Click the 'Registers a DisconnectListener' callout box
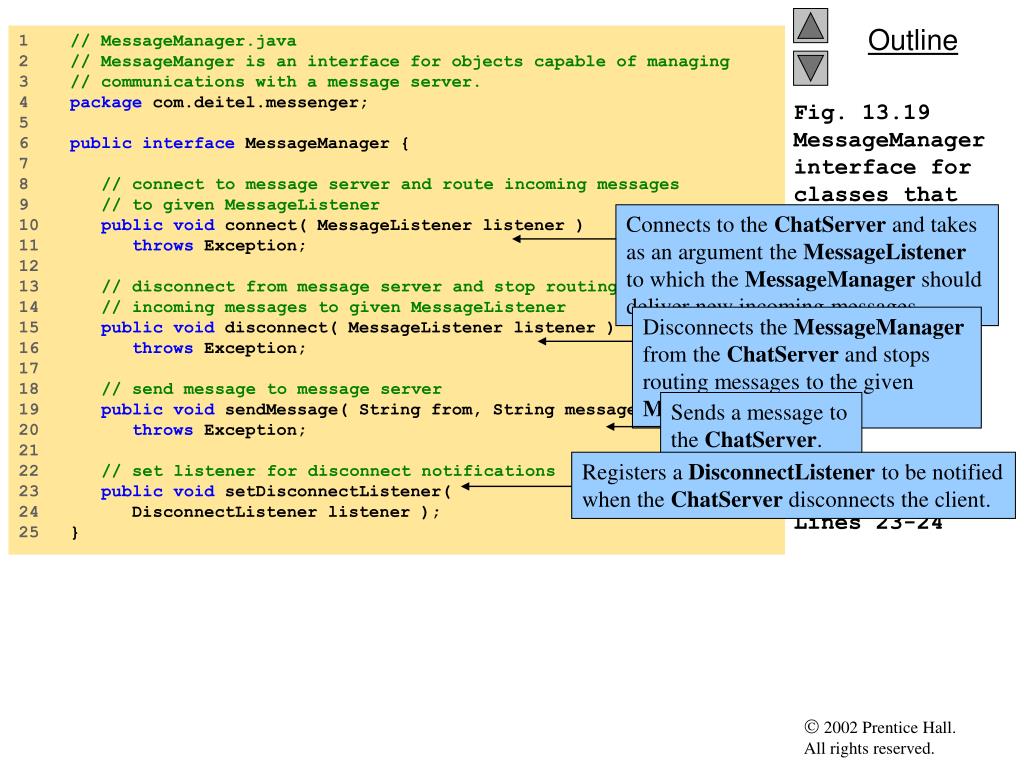Screen dimensions: 1024x768 click(x=793, y=485)
